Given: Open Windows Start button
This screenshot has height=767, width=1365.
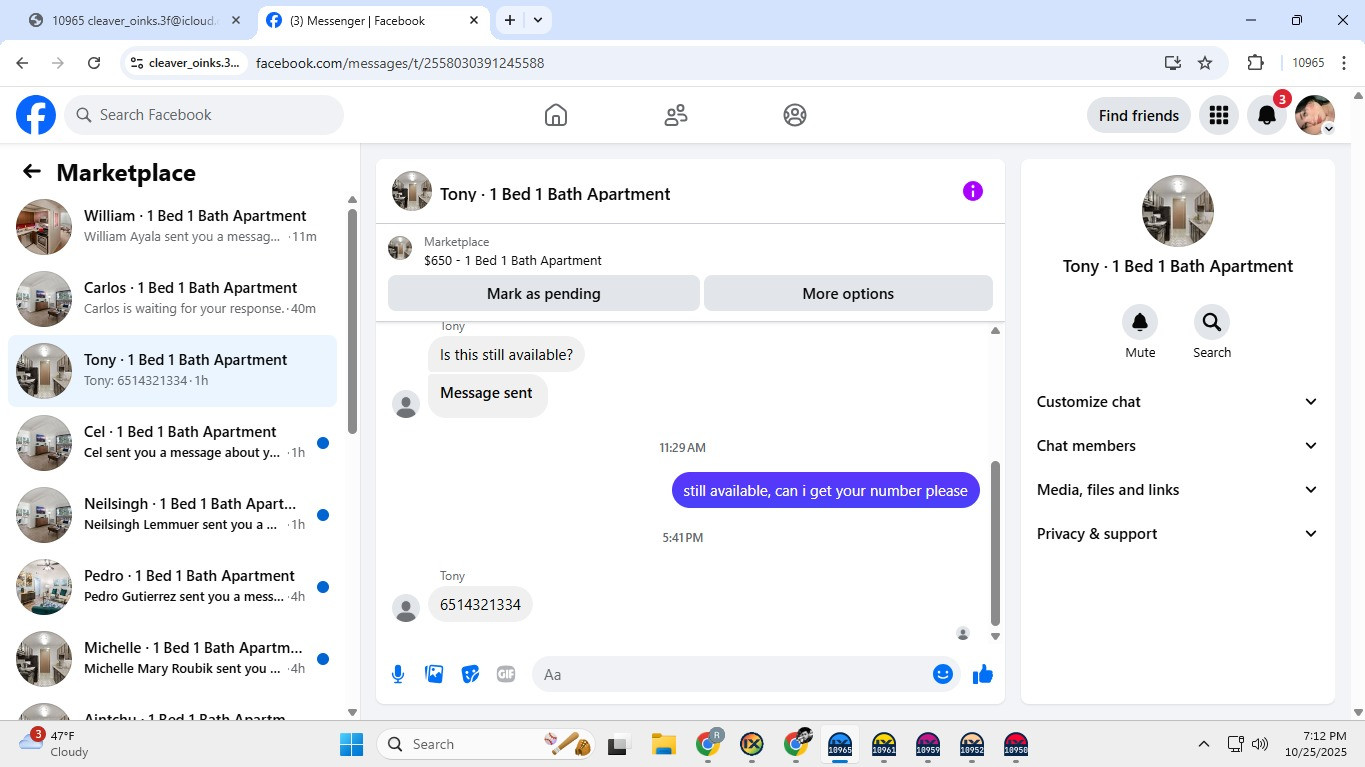Looking at the screenshot, I should [352, 744].
